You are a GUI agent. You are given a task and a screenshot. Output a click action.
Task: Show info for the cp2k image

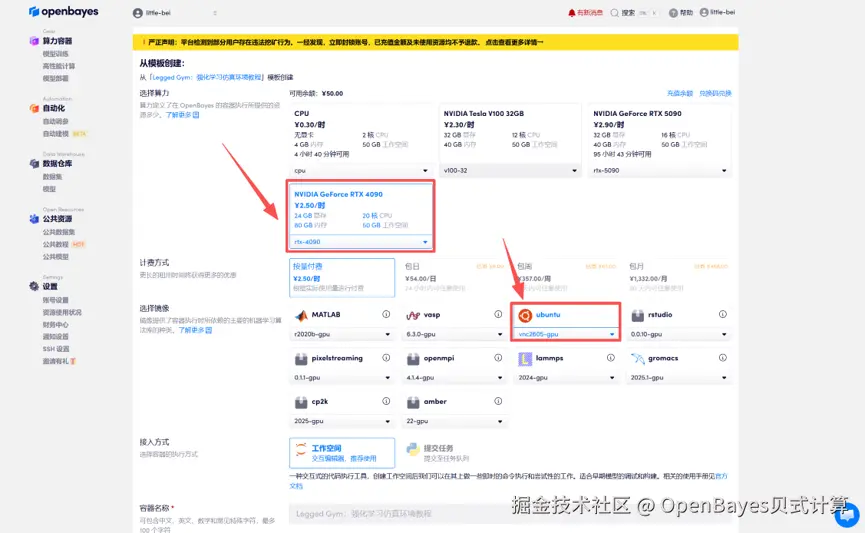click(x=386, y=401)
